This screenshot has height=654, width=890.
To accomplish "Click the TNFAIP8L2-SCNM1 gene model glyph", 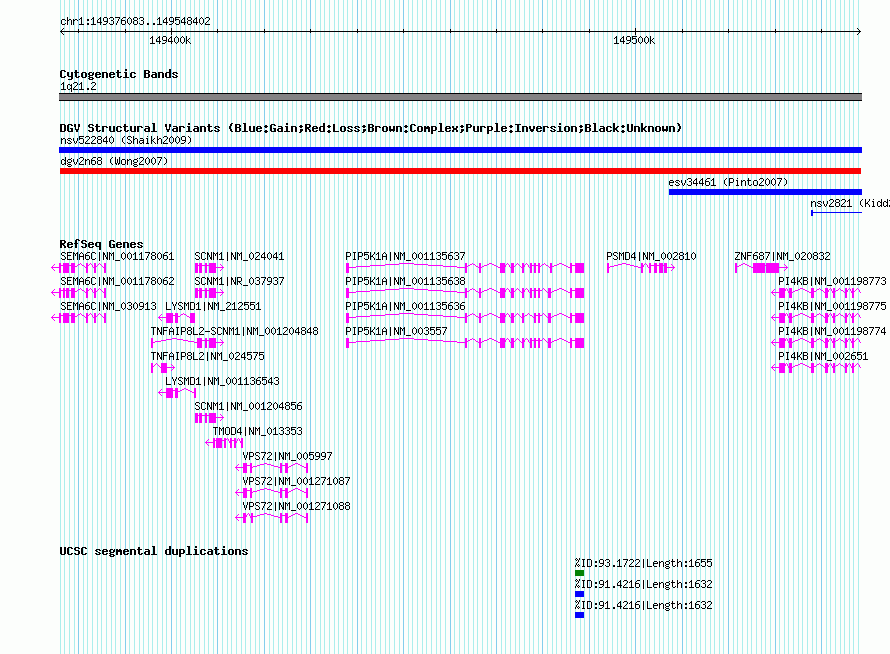I will pos(187,343).
